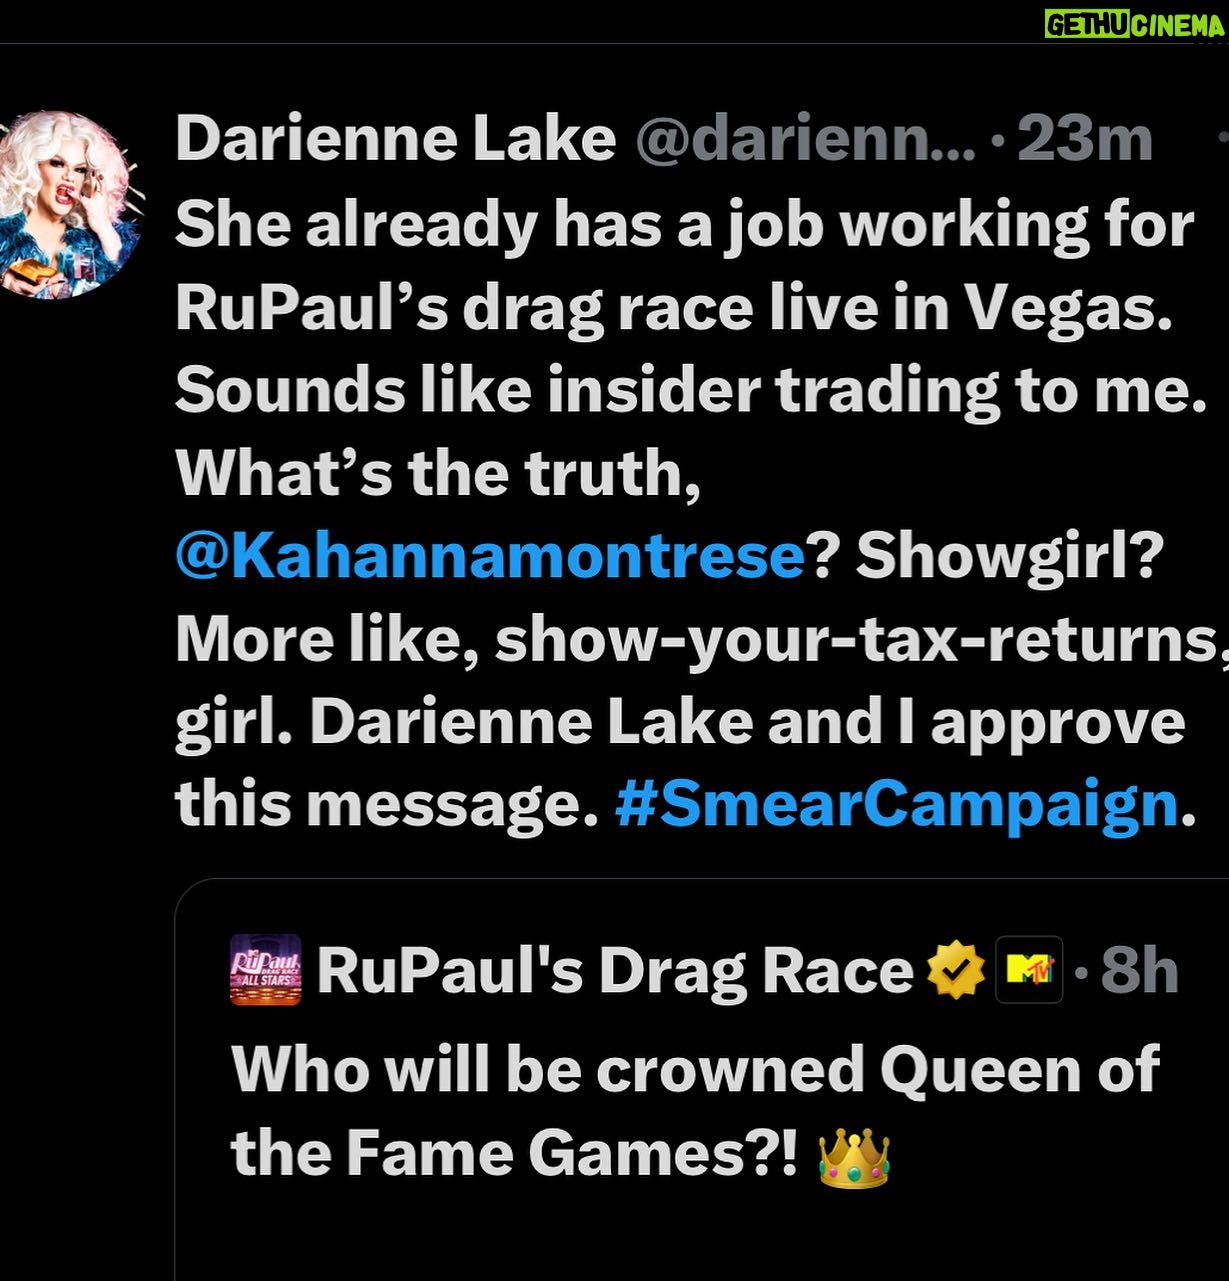Click the crown emoji in the quoted tweet
Image resolution: width=1229 pixels, height=1281 pixels.
click(854, 1157)
